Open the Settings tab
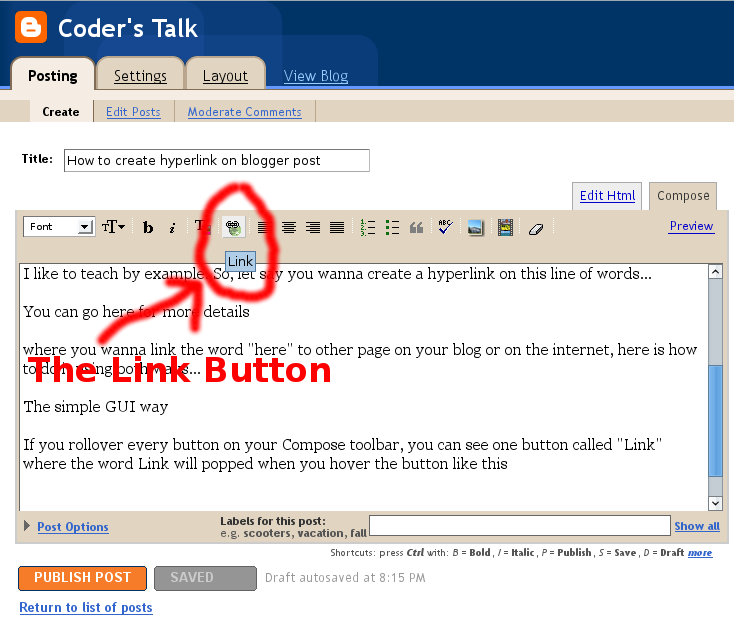Viewport: 734px width, 623px height. [140, 75]
